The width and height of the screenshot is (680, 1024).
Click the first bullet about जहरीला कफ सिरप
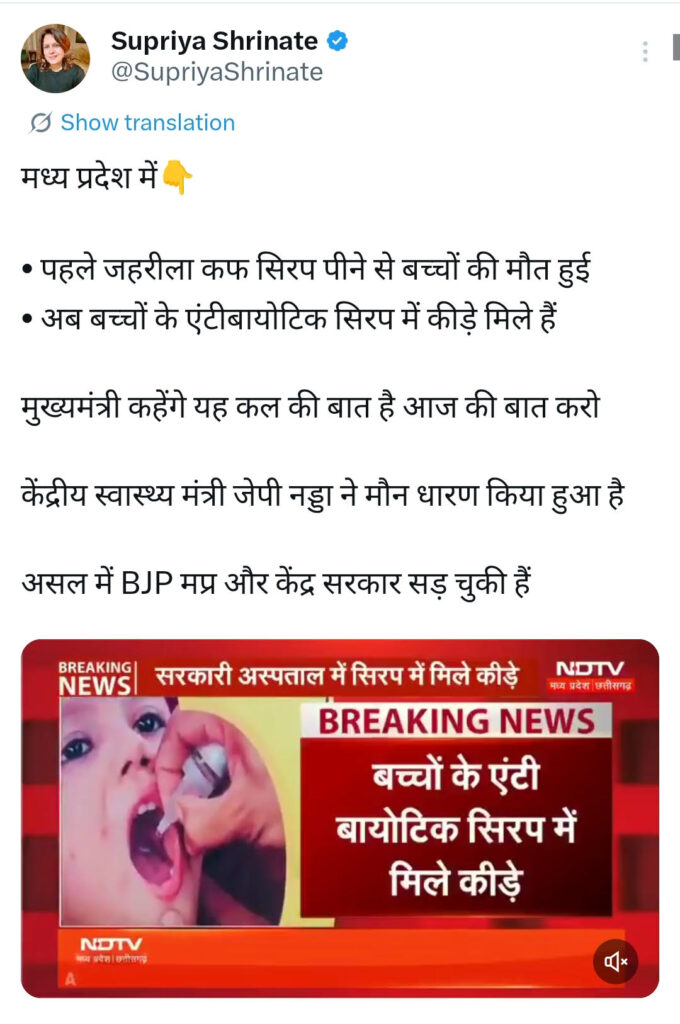coord(306,268)
